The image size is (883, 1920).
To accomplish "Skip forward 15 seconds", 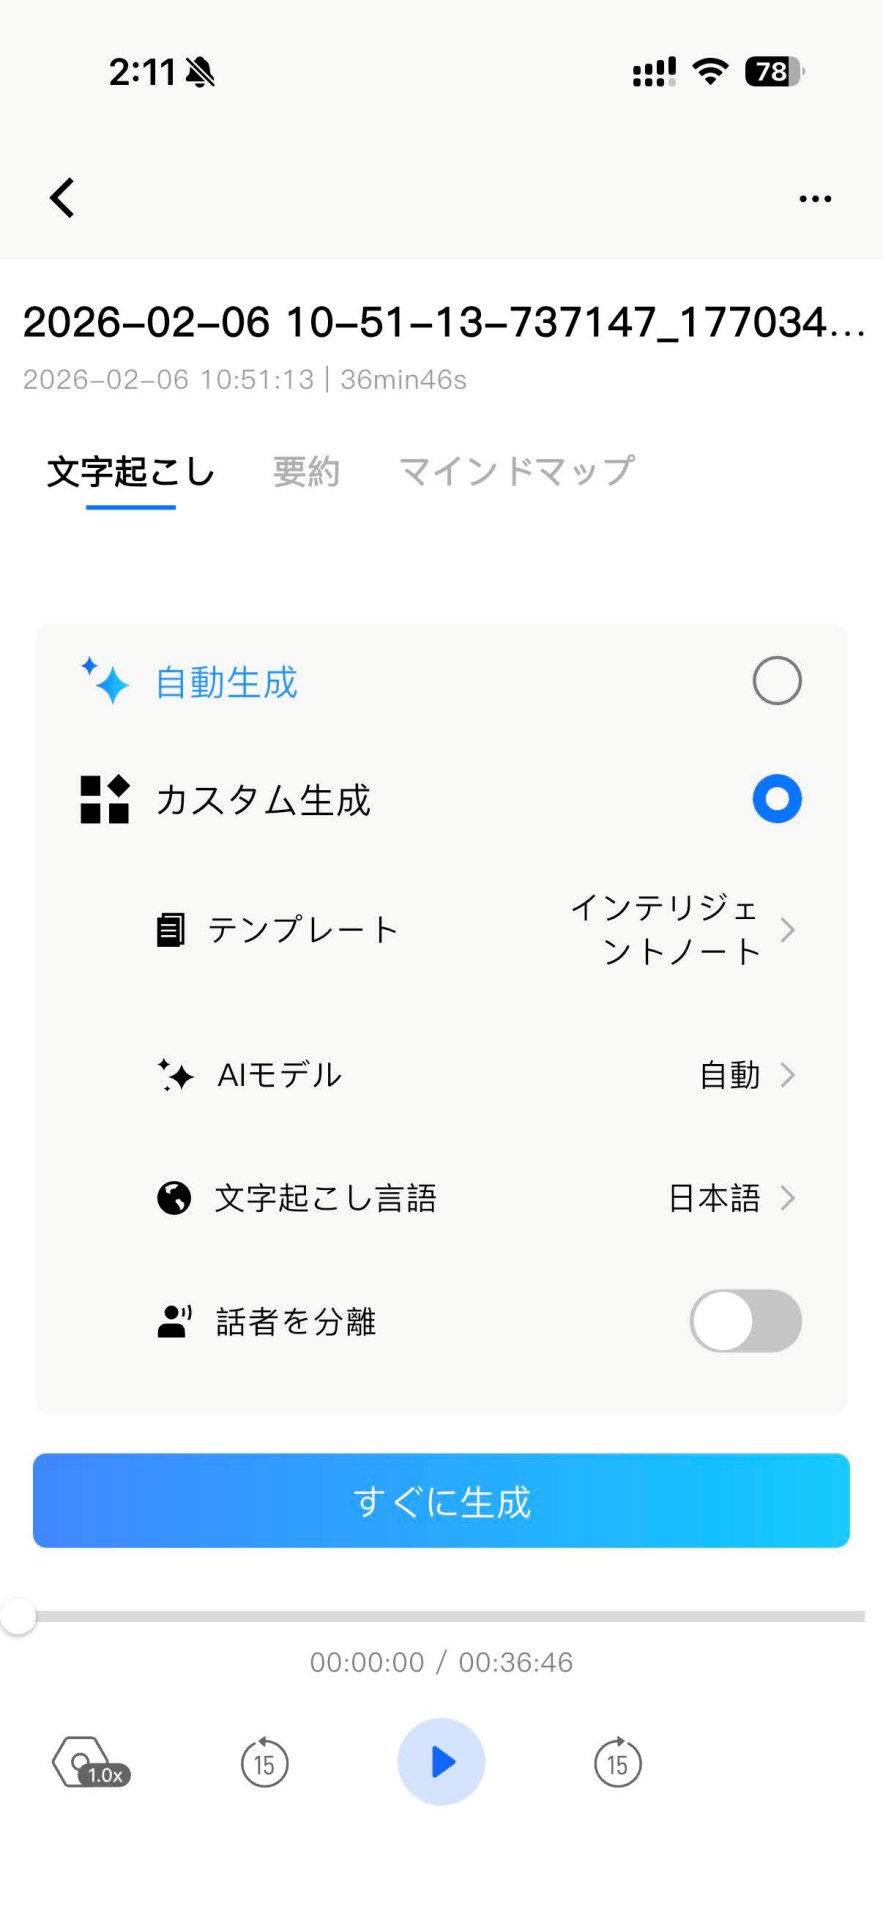I will [x=618, y=1763].
